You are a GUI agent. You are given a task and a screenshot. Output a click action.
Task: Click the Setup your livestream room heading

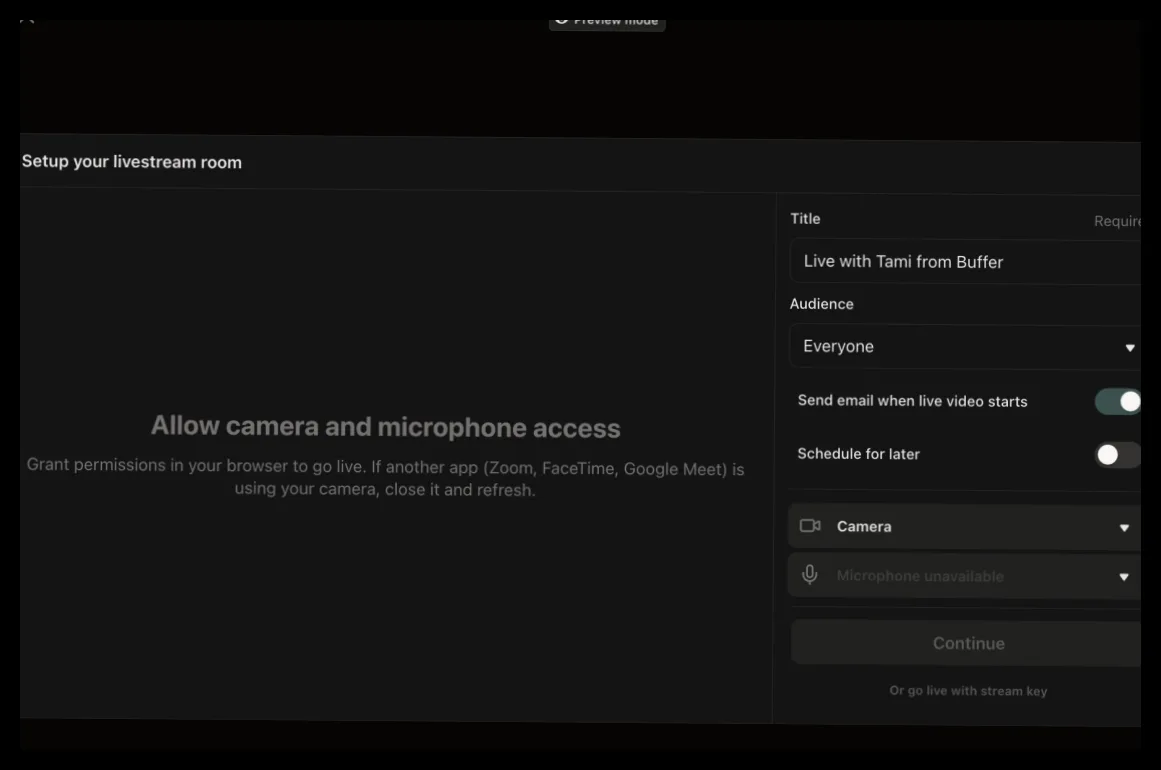click(x=132, y=161)
